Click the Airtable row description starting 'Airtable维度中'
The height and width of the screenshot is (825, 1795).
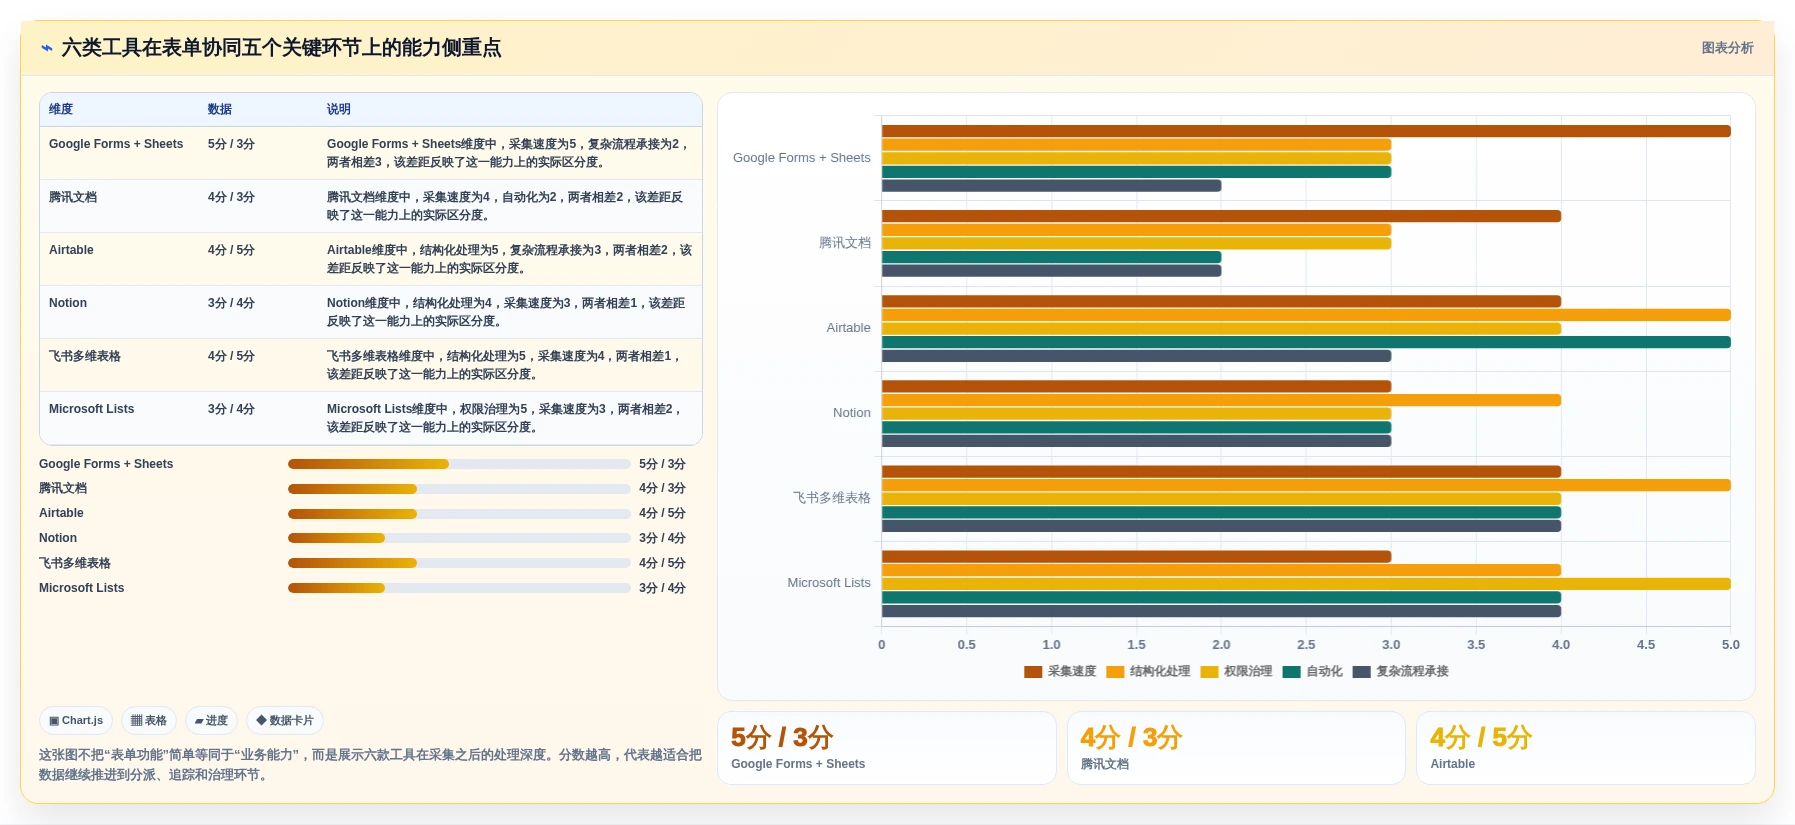coord(509,259)
